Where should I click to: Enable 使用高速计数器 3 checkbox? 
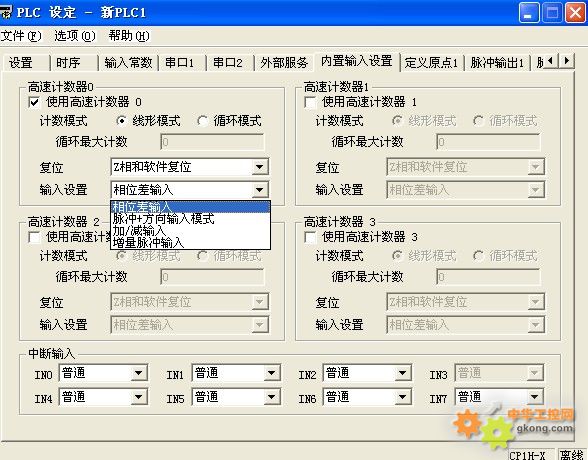point(310,237)
